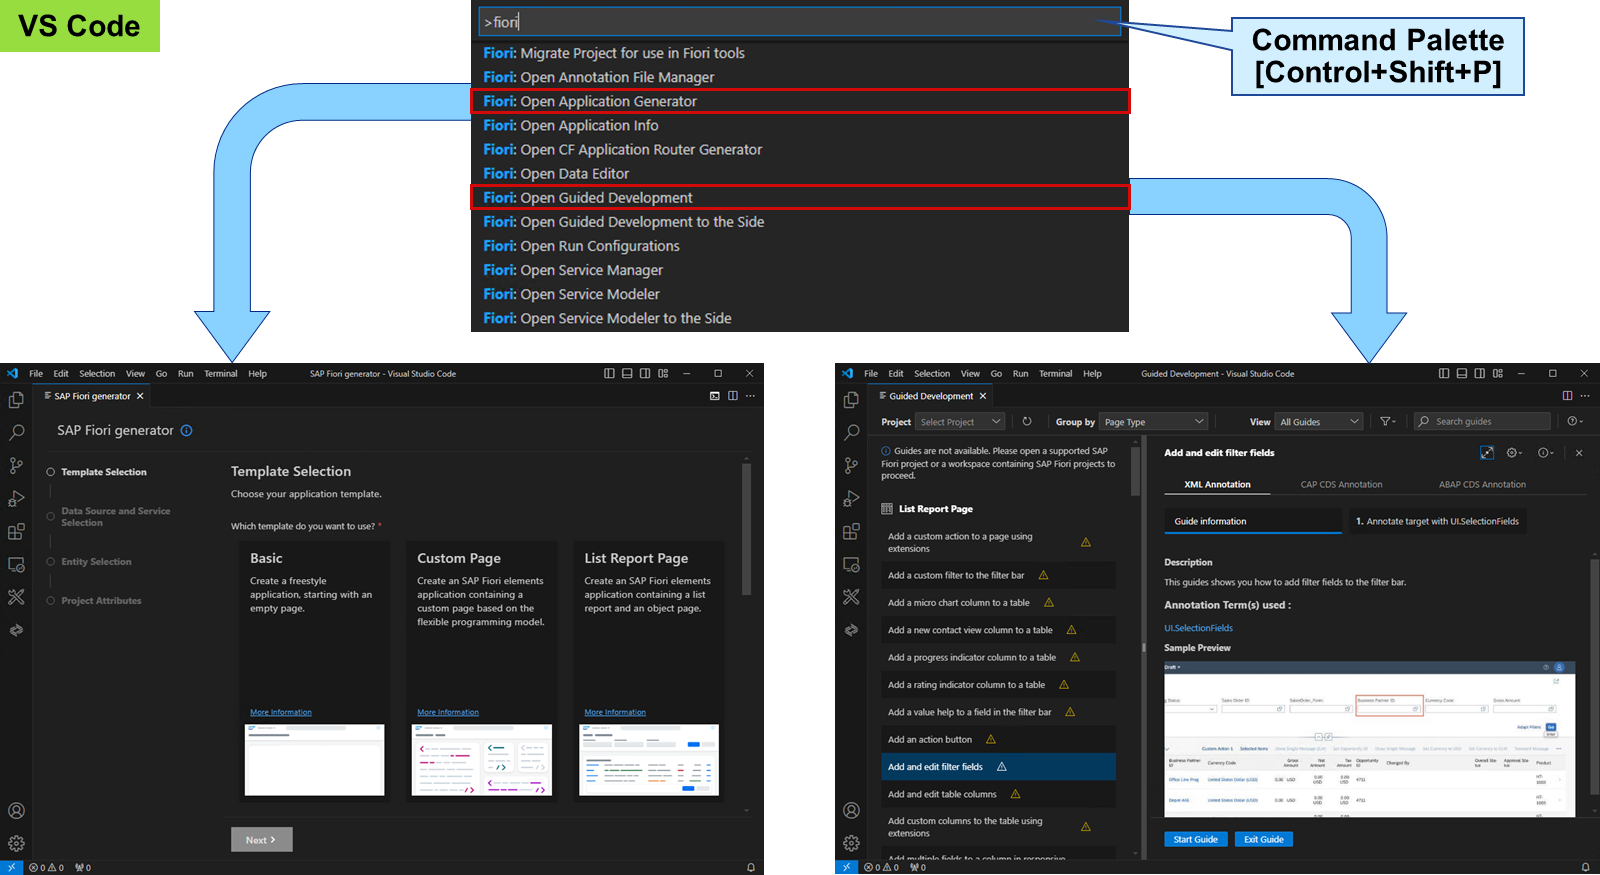The width and height of the screenshot is (1600, 875).
Task: Open Search icon in Guided Development activity bar
Action: coord(851,432)
